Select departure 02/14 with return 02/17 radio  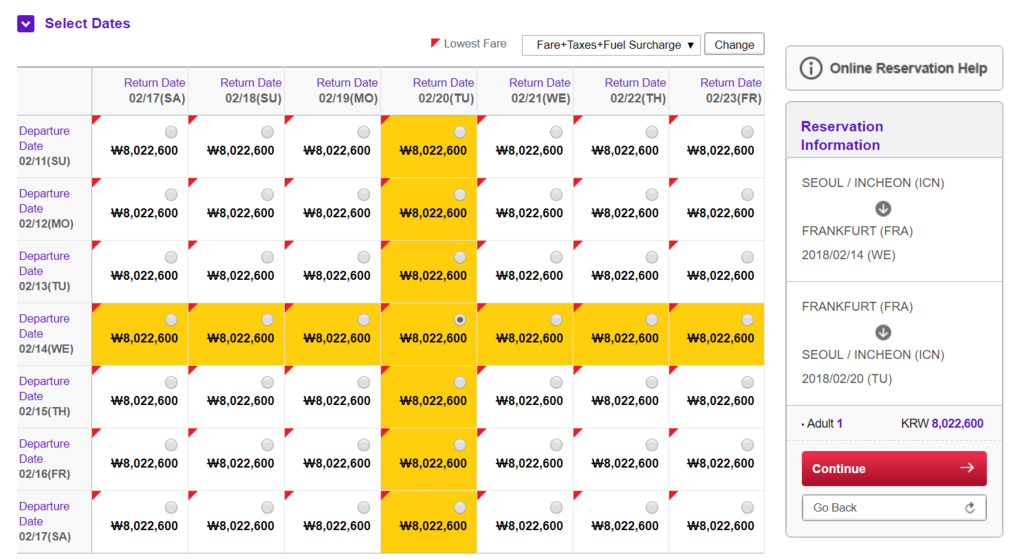tap(171, 320)
